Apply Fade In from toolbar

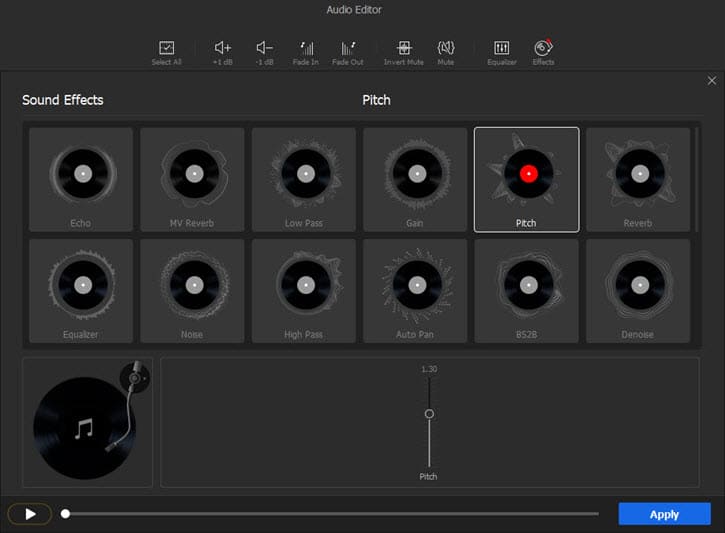coord(306,53)
